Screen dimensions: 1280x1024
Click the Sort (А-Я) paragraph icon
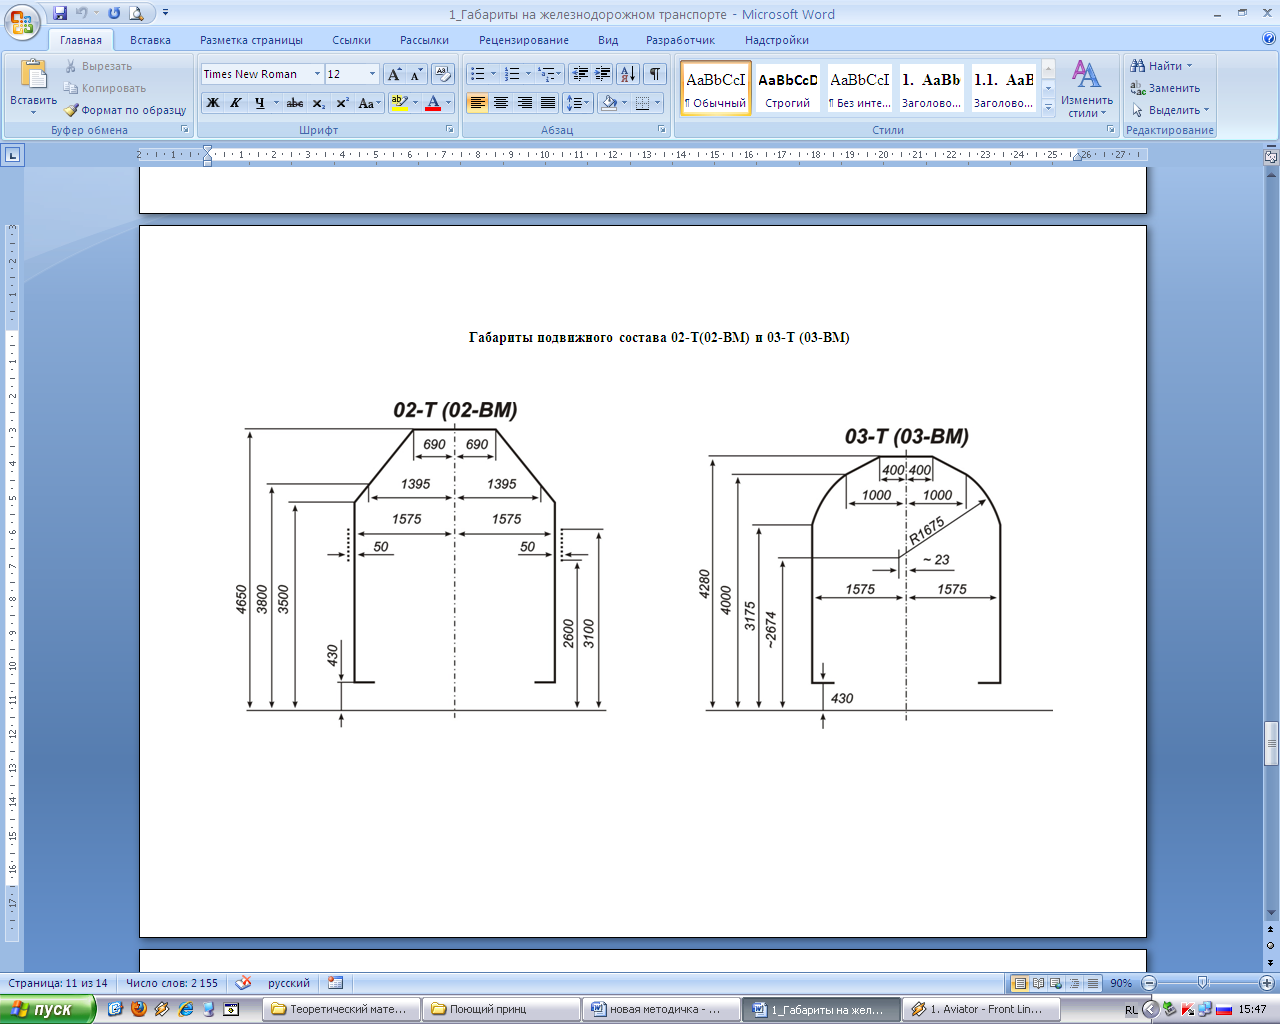pyautogui.click(x=627, y=74)
